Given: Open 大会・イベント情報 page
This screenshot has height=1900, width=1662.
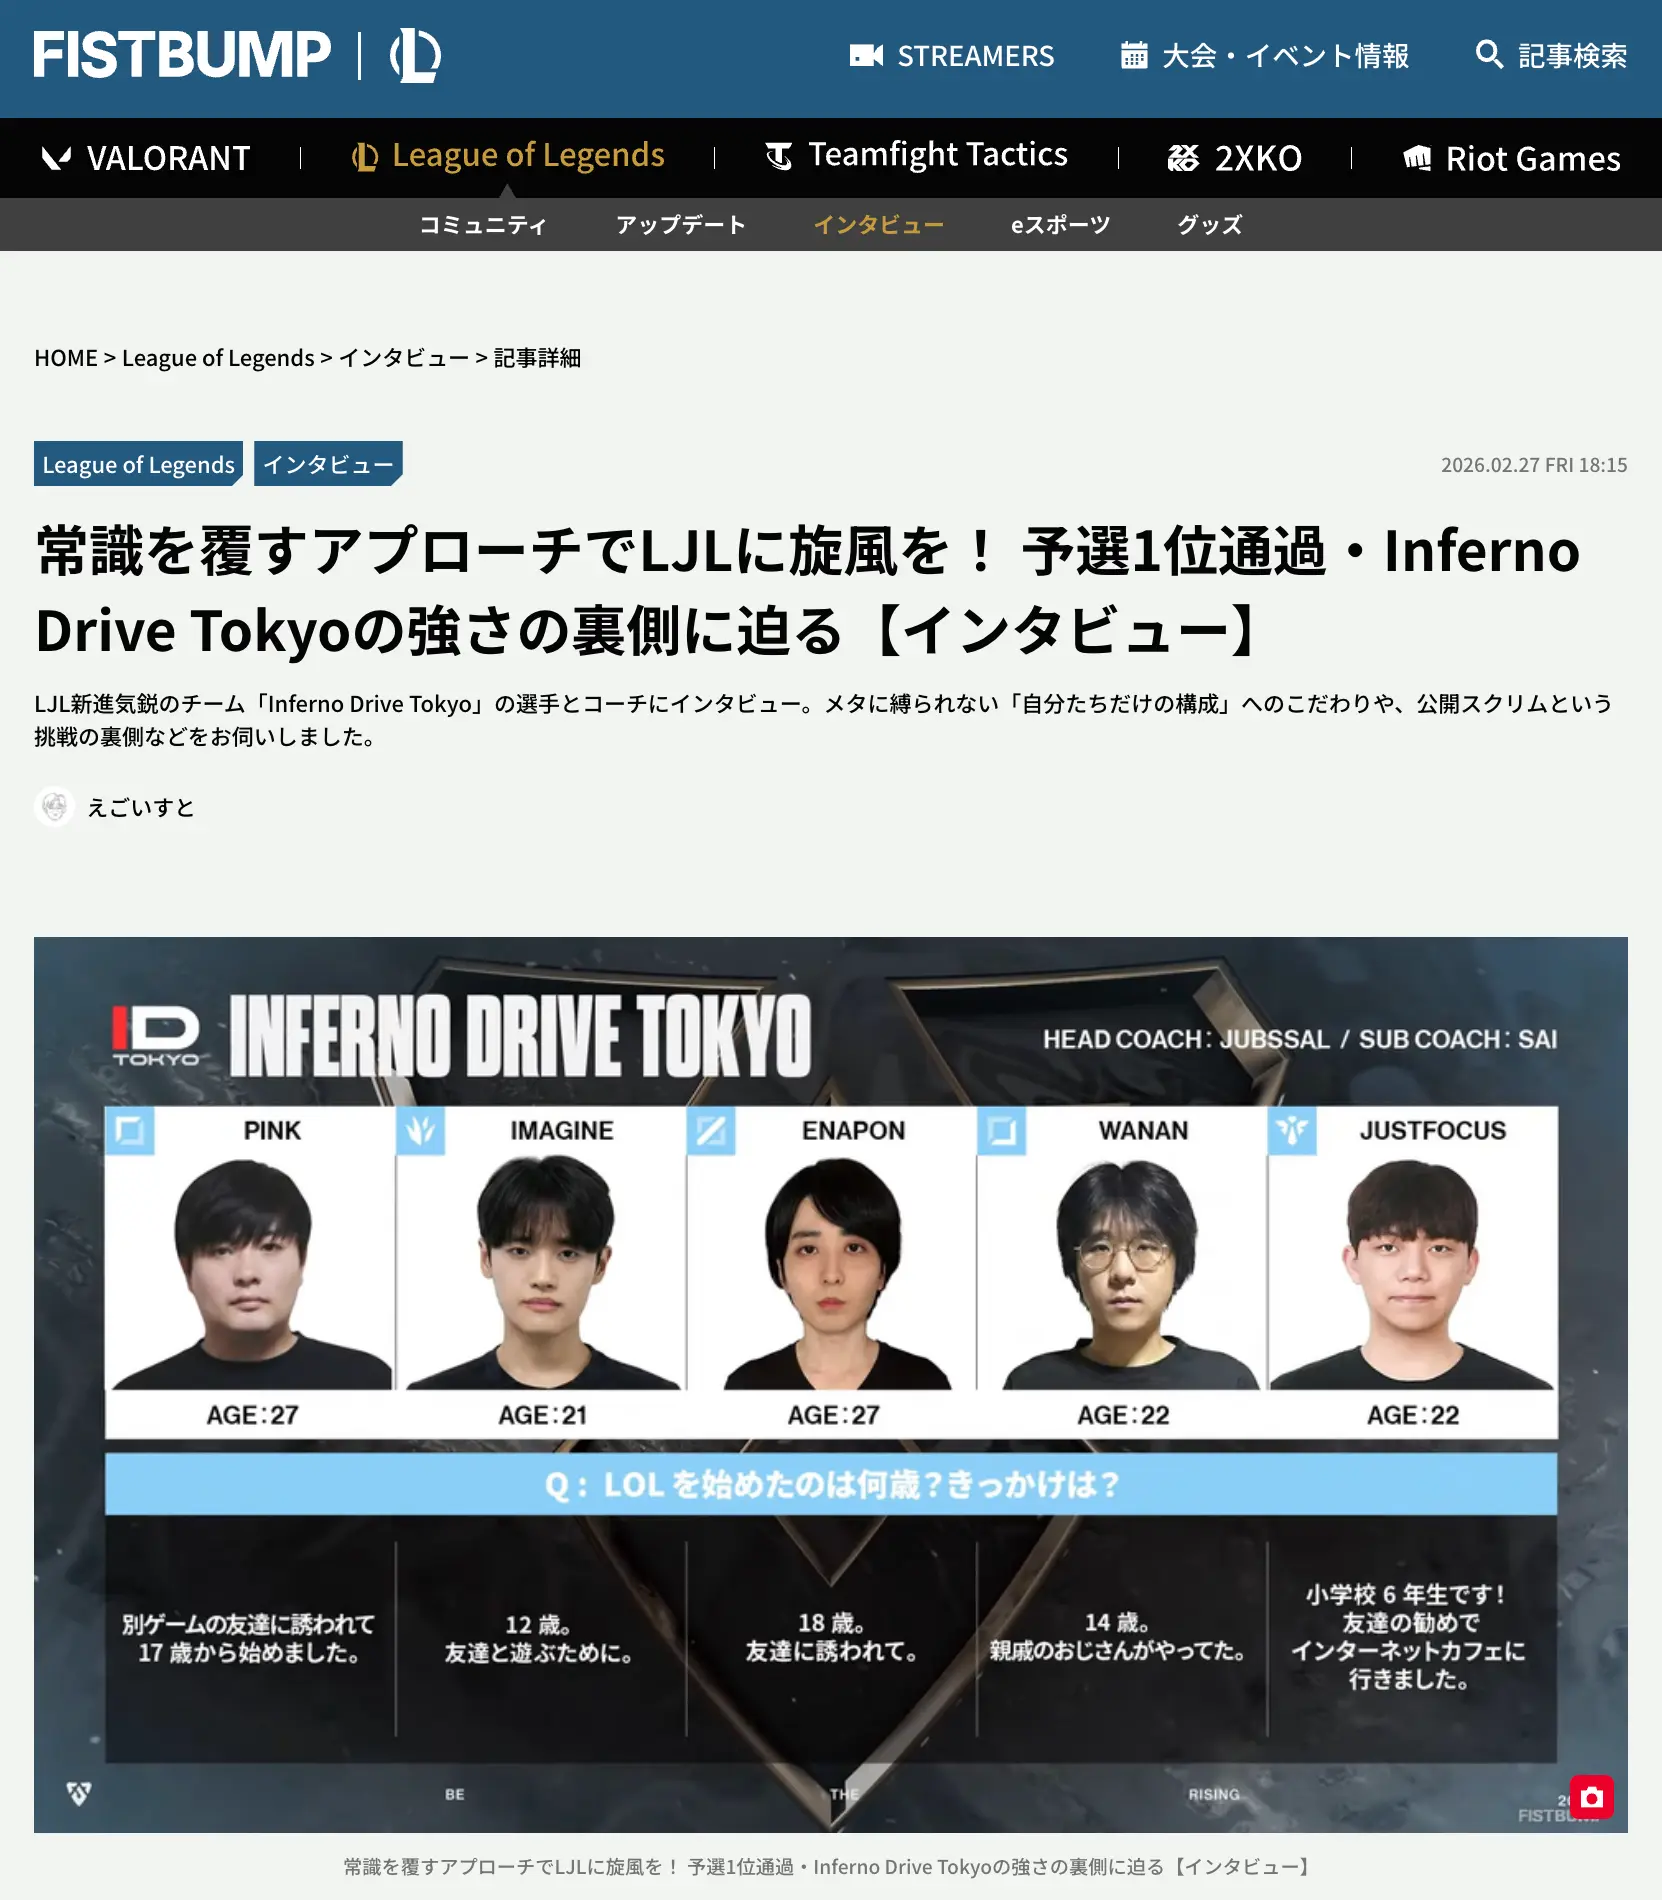Looking at the screenshot, I should 1265,55.
